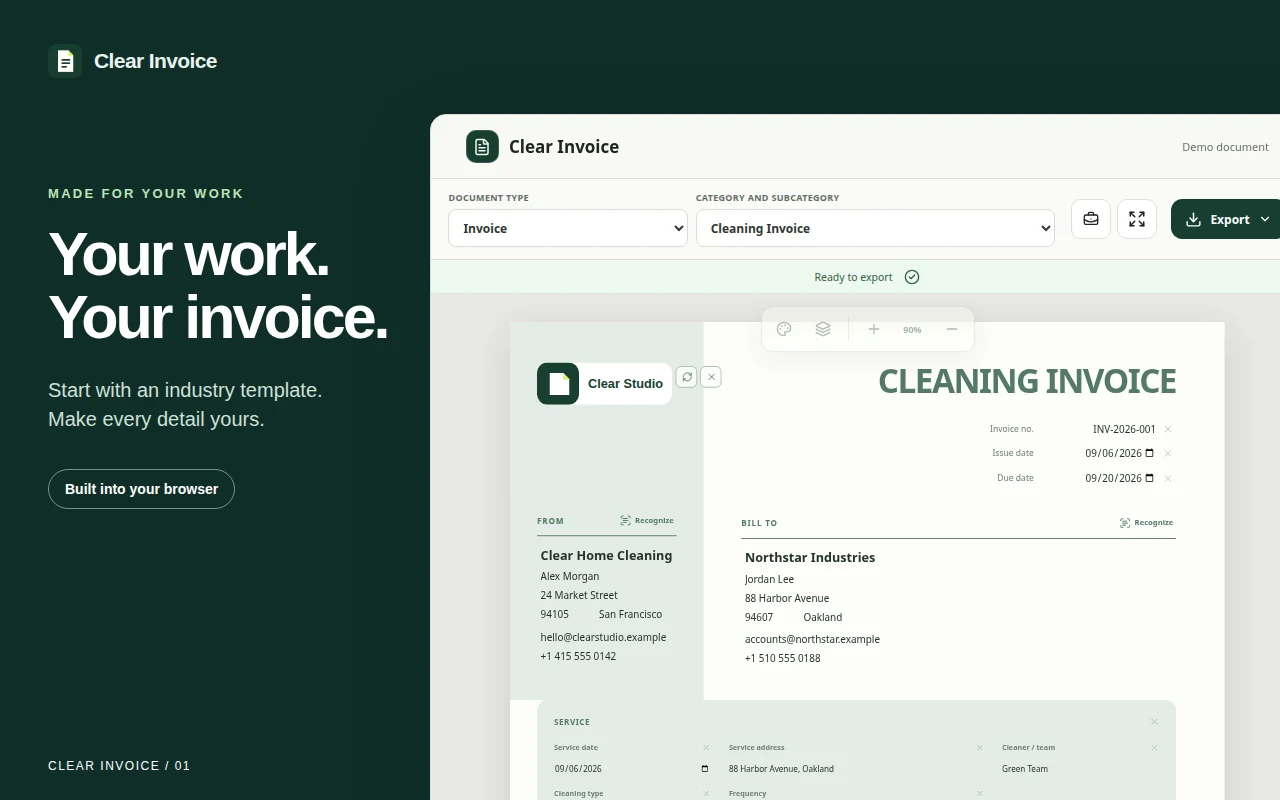The width and height of the screenshot is (1280, 800).
Task: Expand the Export options chevron
Action: (1265, 219)
